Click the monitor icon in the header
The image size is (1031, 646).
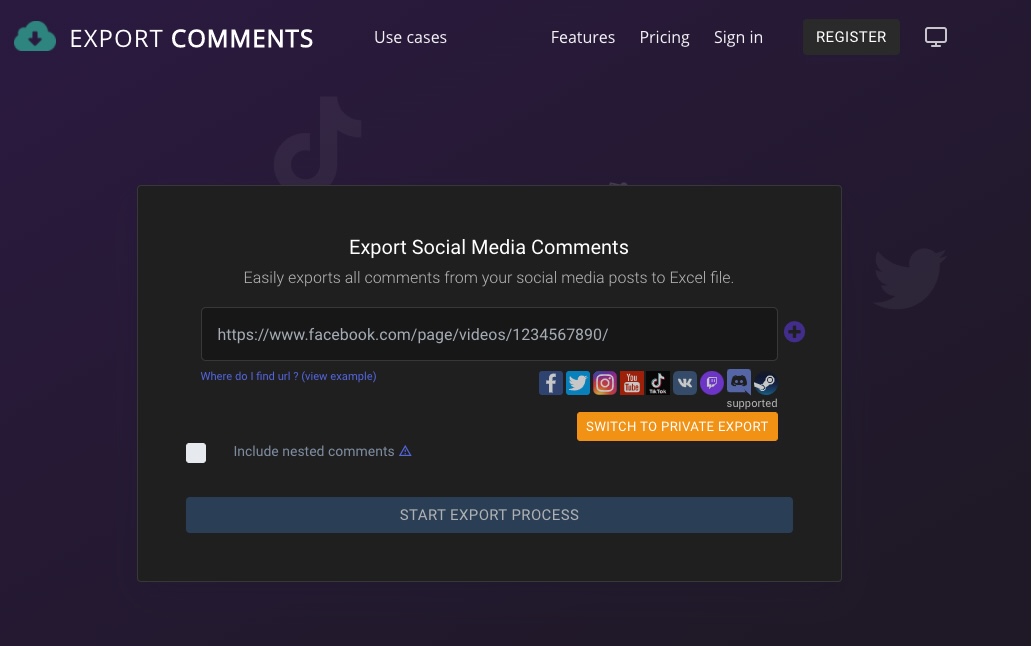935,36
